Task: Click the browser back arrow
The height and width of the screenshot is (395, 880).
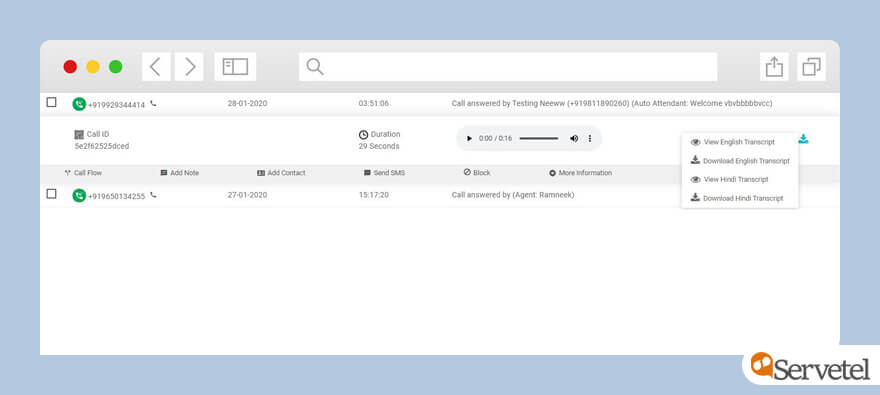Action: (156, 67)
